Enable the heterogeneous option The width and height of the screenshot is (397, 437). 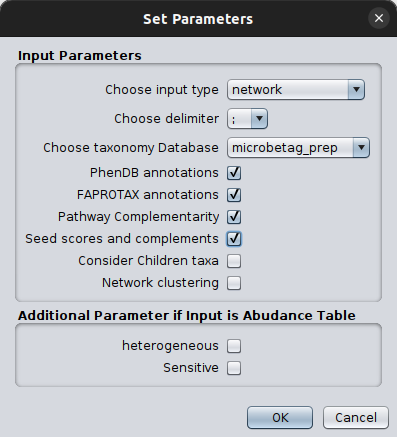[234, 346]
